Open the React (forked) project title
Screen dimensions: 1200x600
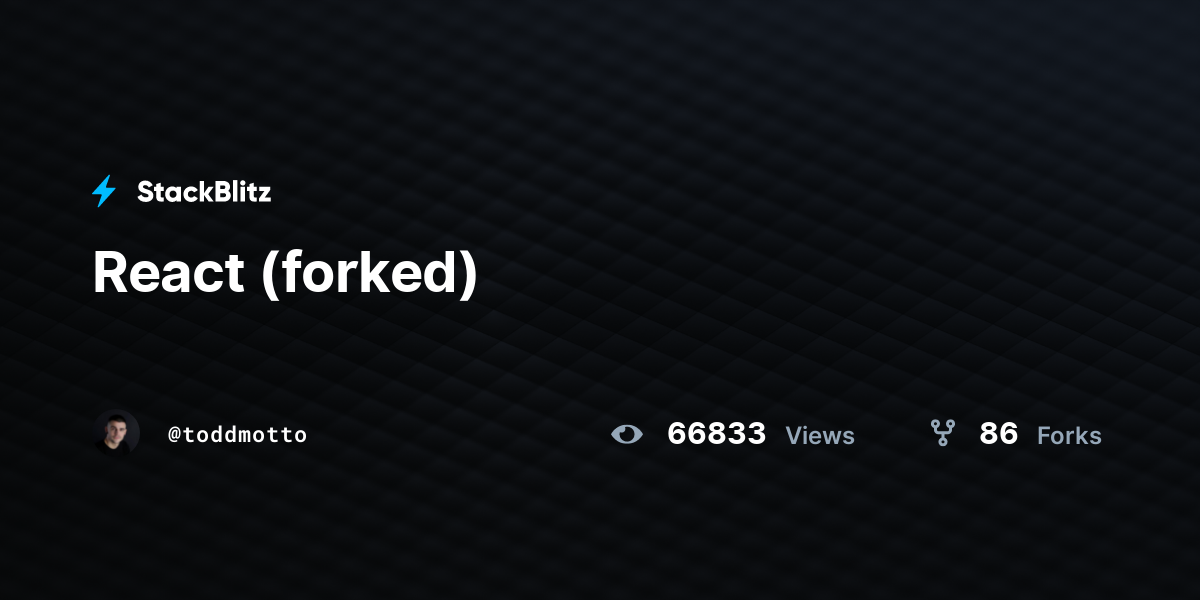(285, 273)
